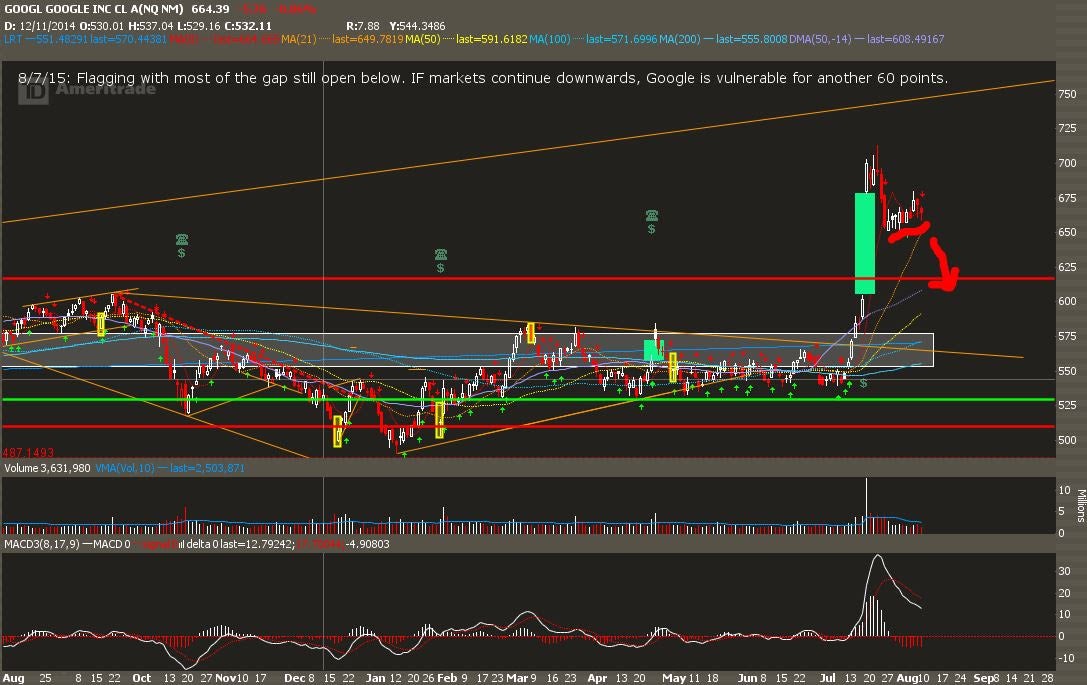Click the MA(100) value last=571.6996
The image size is (1087, 685).
tap(622, 39)
